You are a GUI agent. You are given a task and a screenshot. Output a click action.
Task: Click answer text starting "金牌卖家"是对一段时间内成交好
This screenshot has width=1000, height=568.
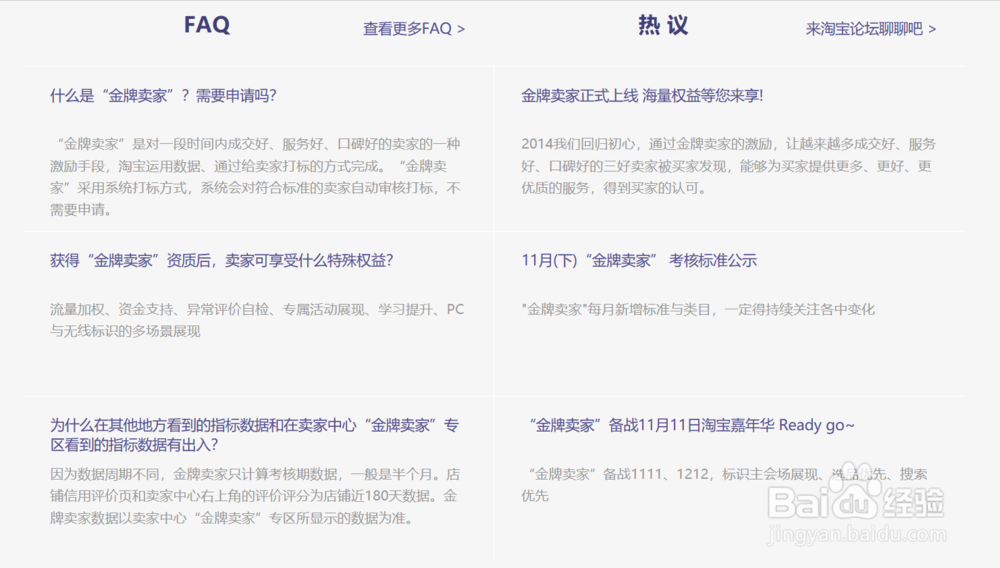pos(255,177)
